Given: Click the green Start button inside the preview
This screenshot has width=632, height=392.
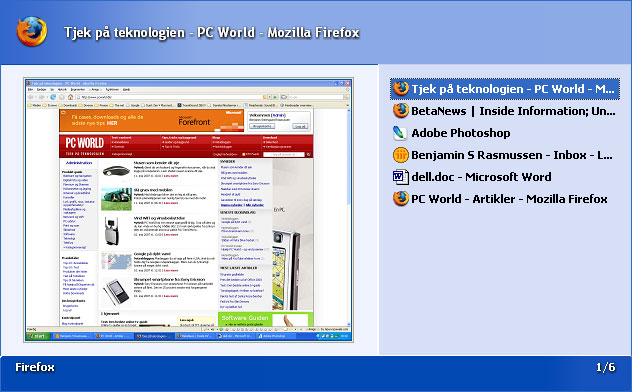Looking at the screenshot, I should click(38, 336).
